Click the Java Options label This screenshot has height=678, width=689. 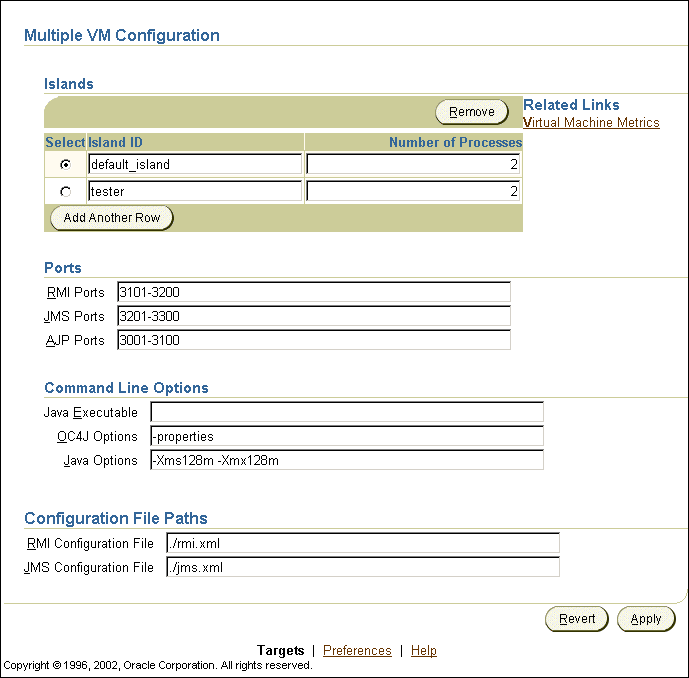[101, 460]
